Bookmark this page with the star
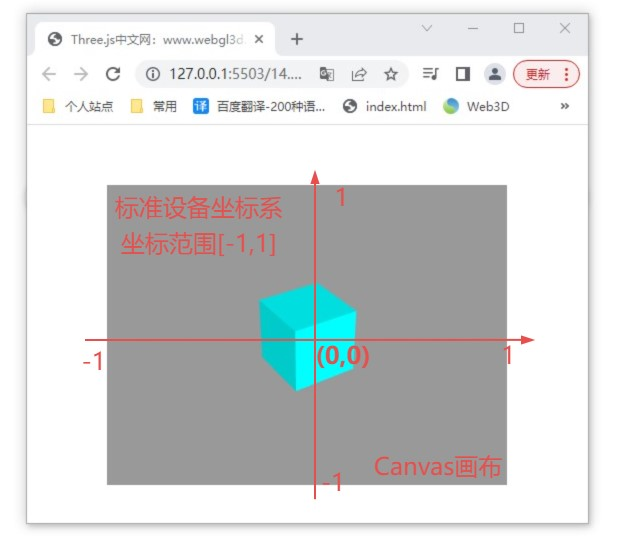This screenshot has width=622, height=556. coord(391,74)
